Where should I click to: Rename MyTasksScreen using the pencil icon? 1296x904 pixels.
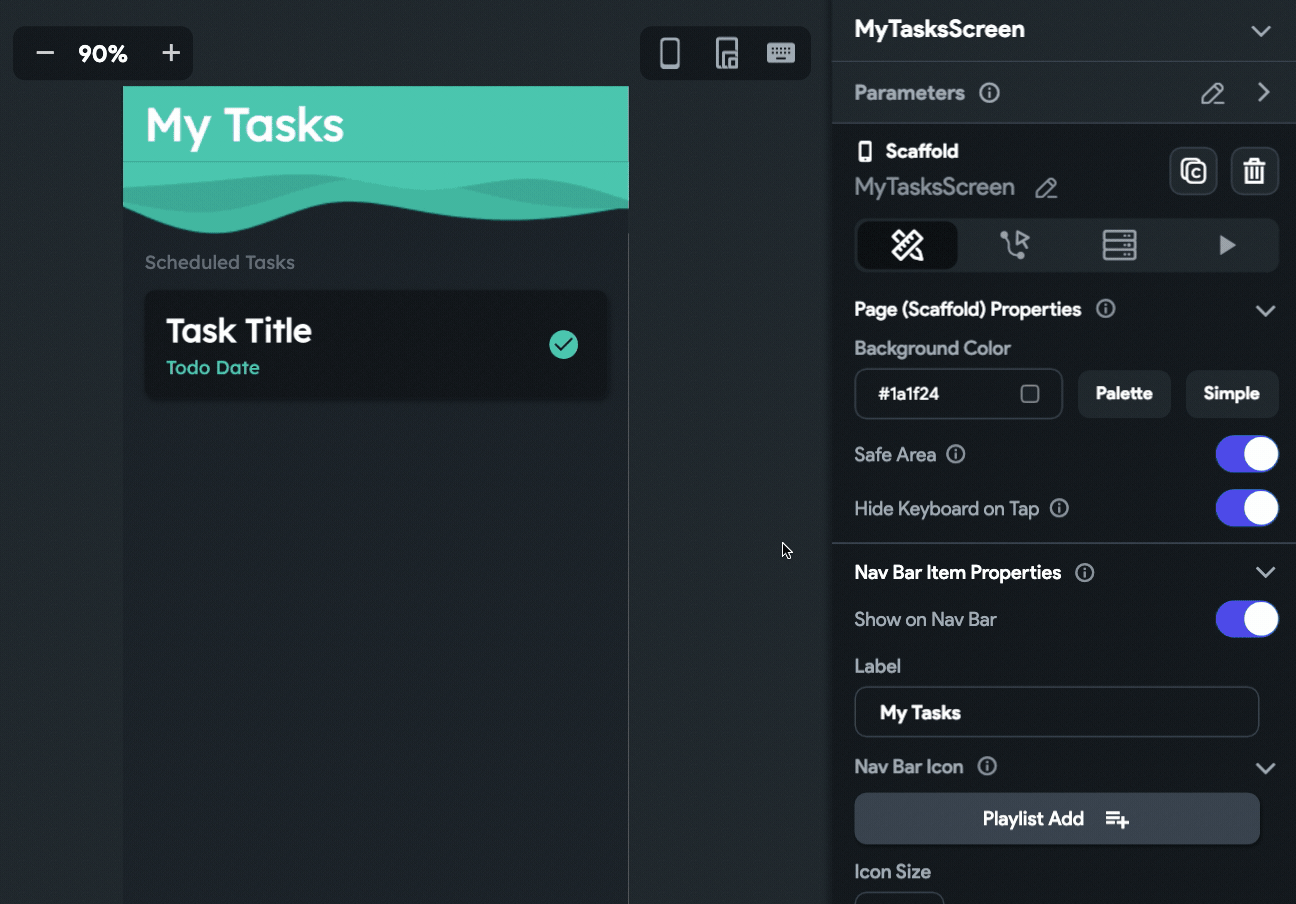(x=1046, y=188)
